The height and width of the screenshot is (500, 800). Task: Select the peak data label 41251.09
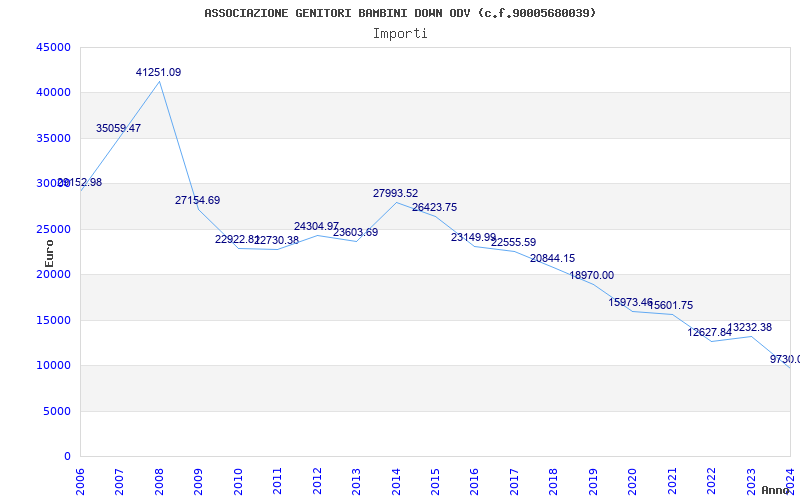click(158, 72)
